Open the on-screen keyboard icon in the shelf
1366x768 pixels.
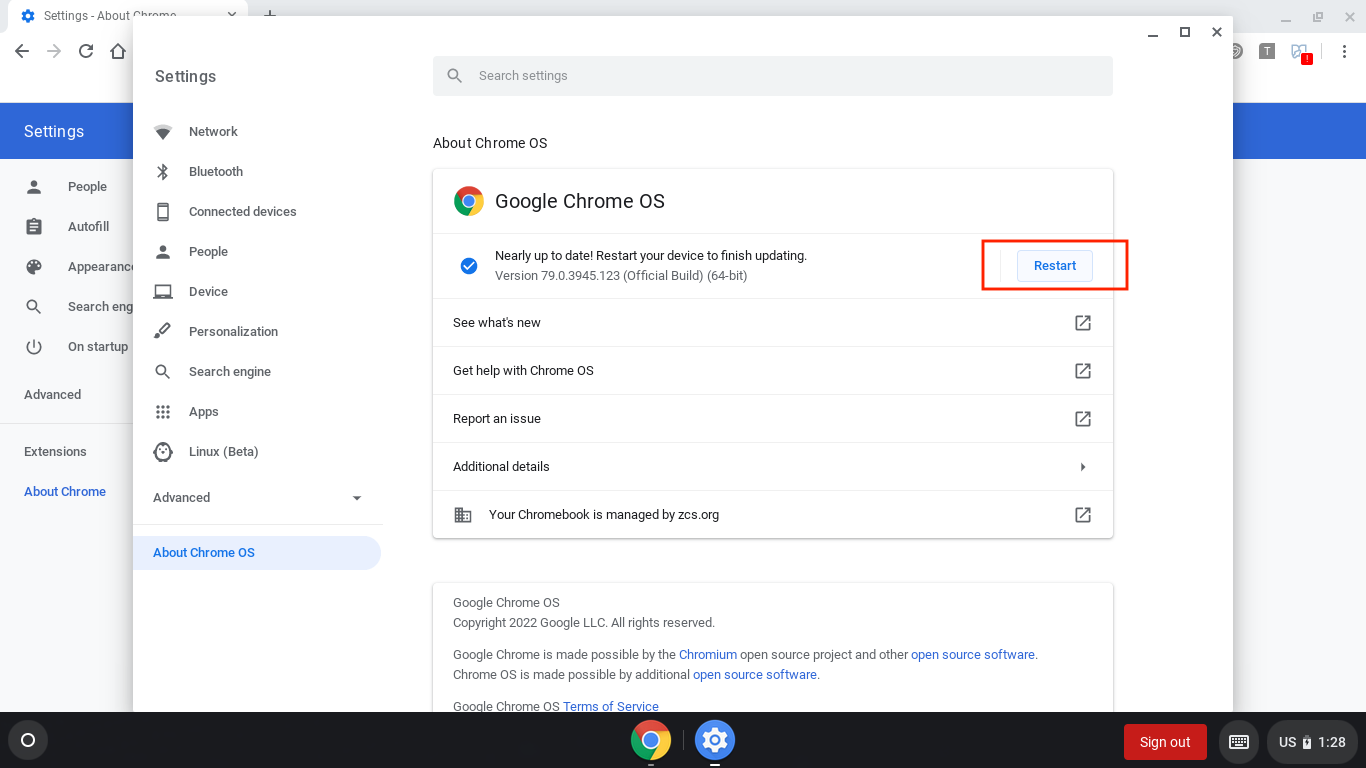[x=1239, y=742]
